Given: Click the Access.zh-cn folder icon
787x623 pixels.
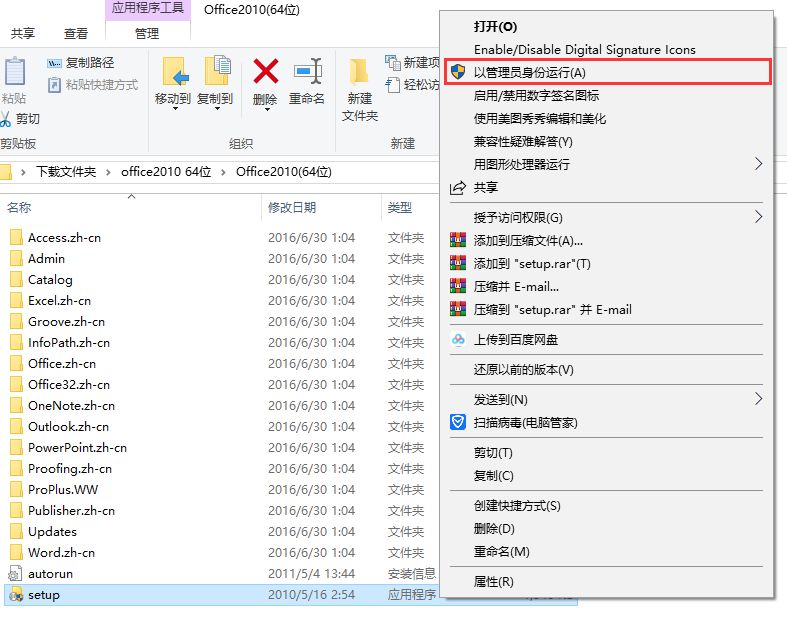Looking at the screenshot, I should click(16, 237).
